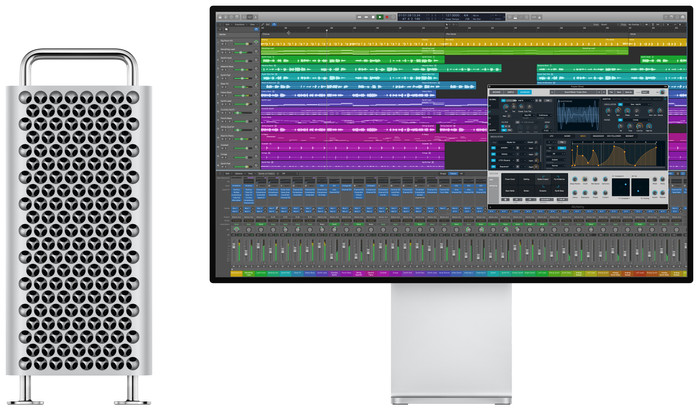The width and height of the screenshot is (700, 409).
Task: Toggle the Cycle button right of Record
Action: 393,17
